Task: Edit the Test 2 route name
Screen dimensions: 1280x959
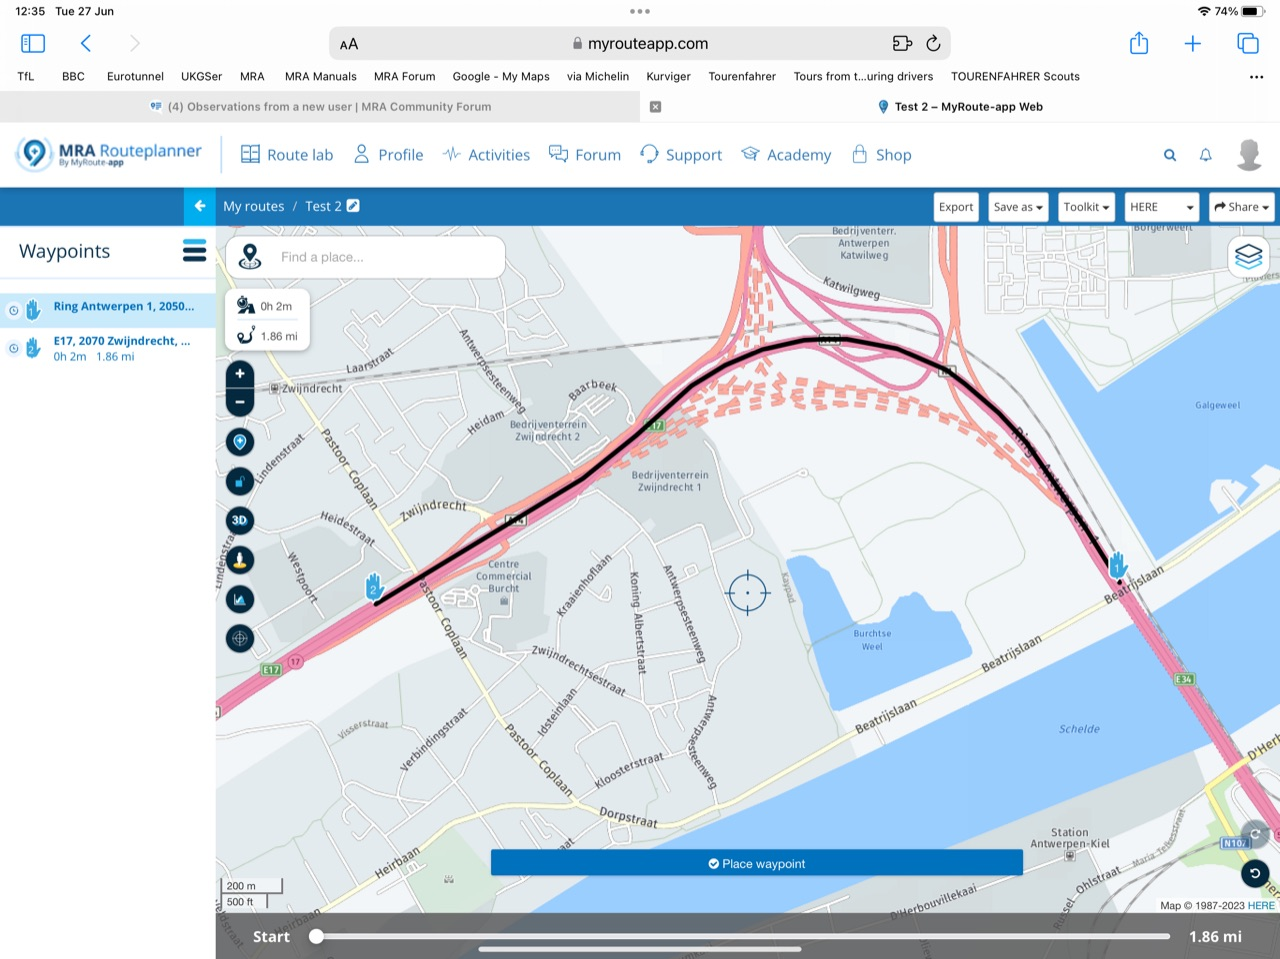Action: [x=353, y=206]
